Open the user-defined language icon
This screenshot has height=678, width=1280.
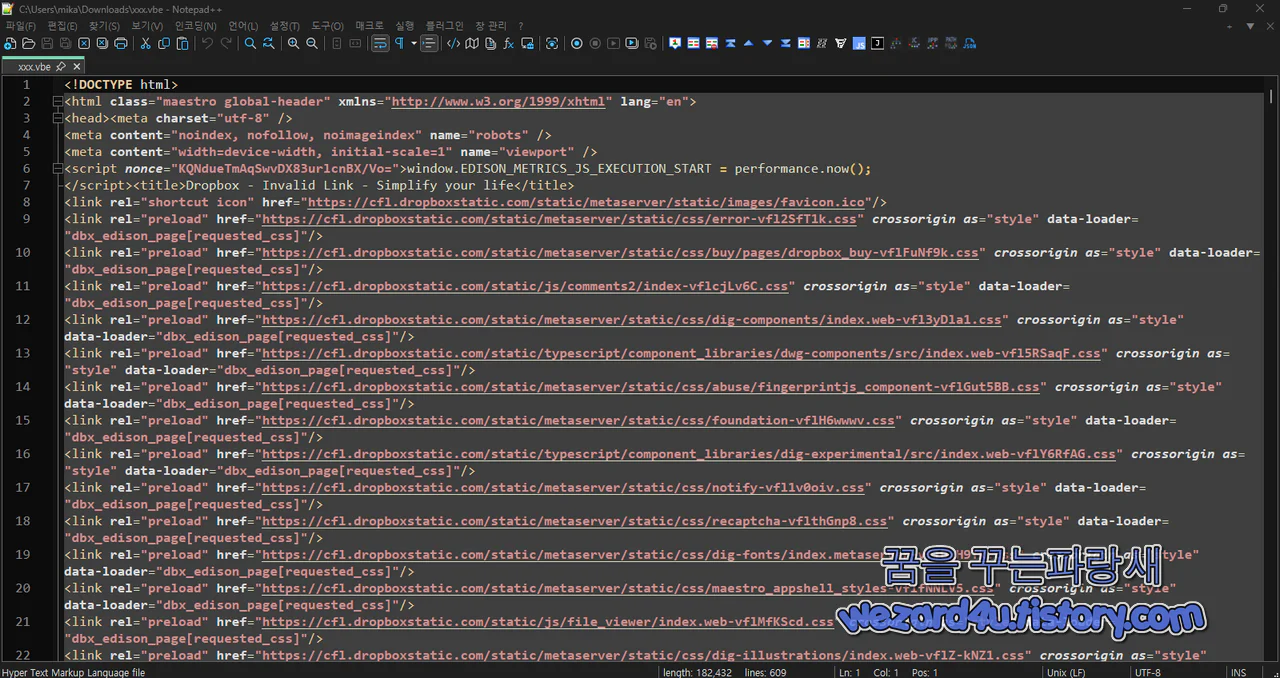pos(453,44)
